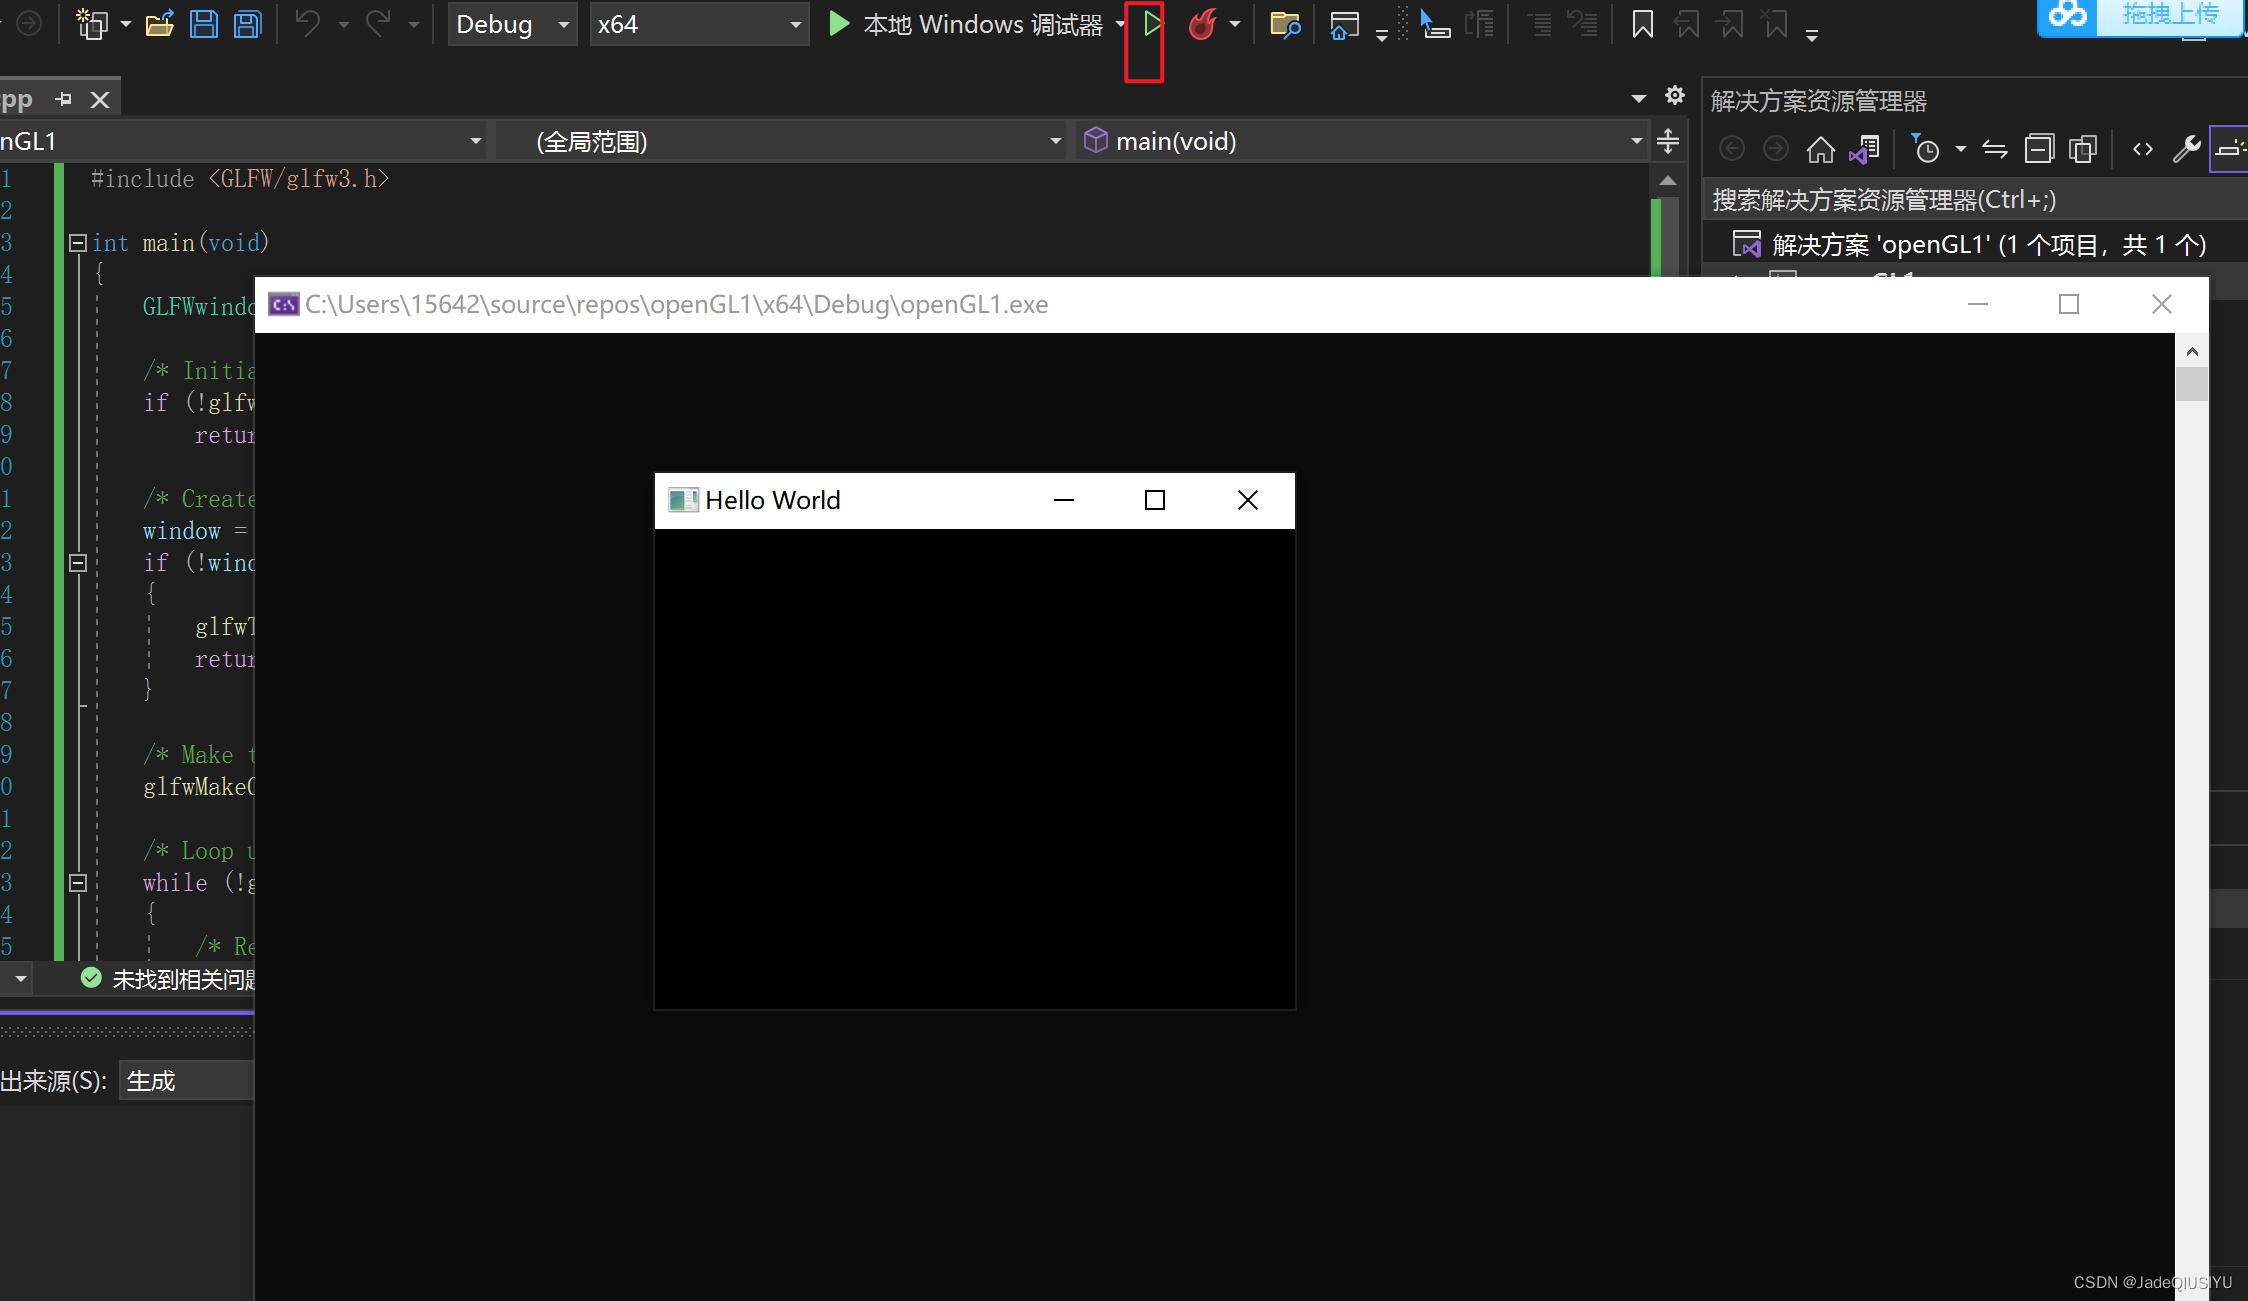Click Solution Explorer home icon
The image size is (2248, 1301).
coord(1820,150)
